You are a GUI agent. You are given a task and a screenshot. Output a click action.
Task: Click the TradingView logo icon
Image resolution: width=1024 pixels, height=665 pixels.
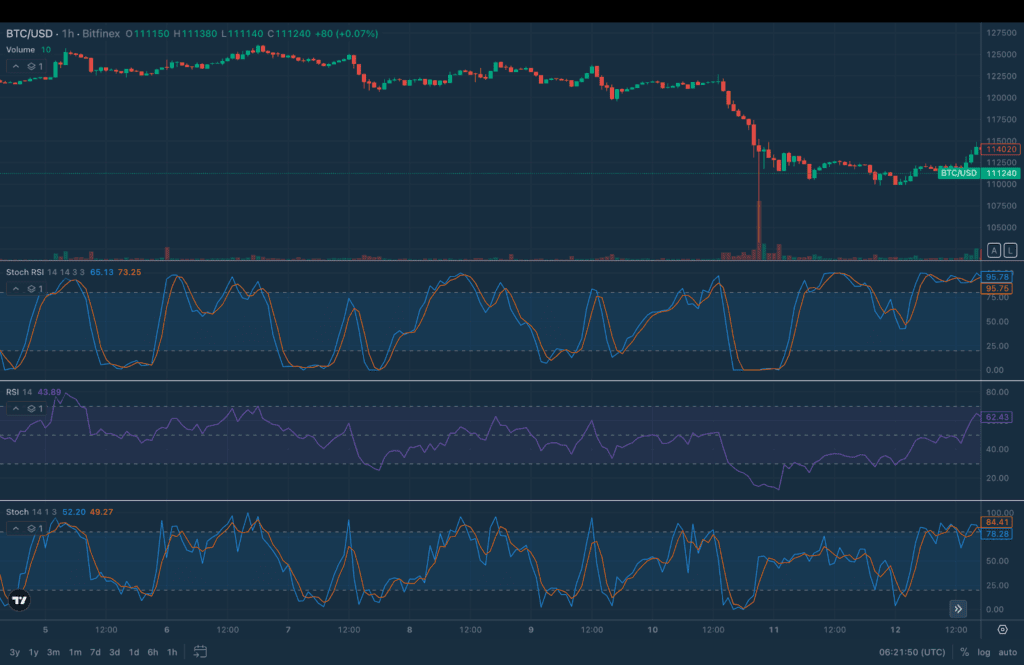click(x=18, y=600)
